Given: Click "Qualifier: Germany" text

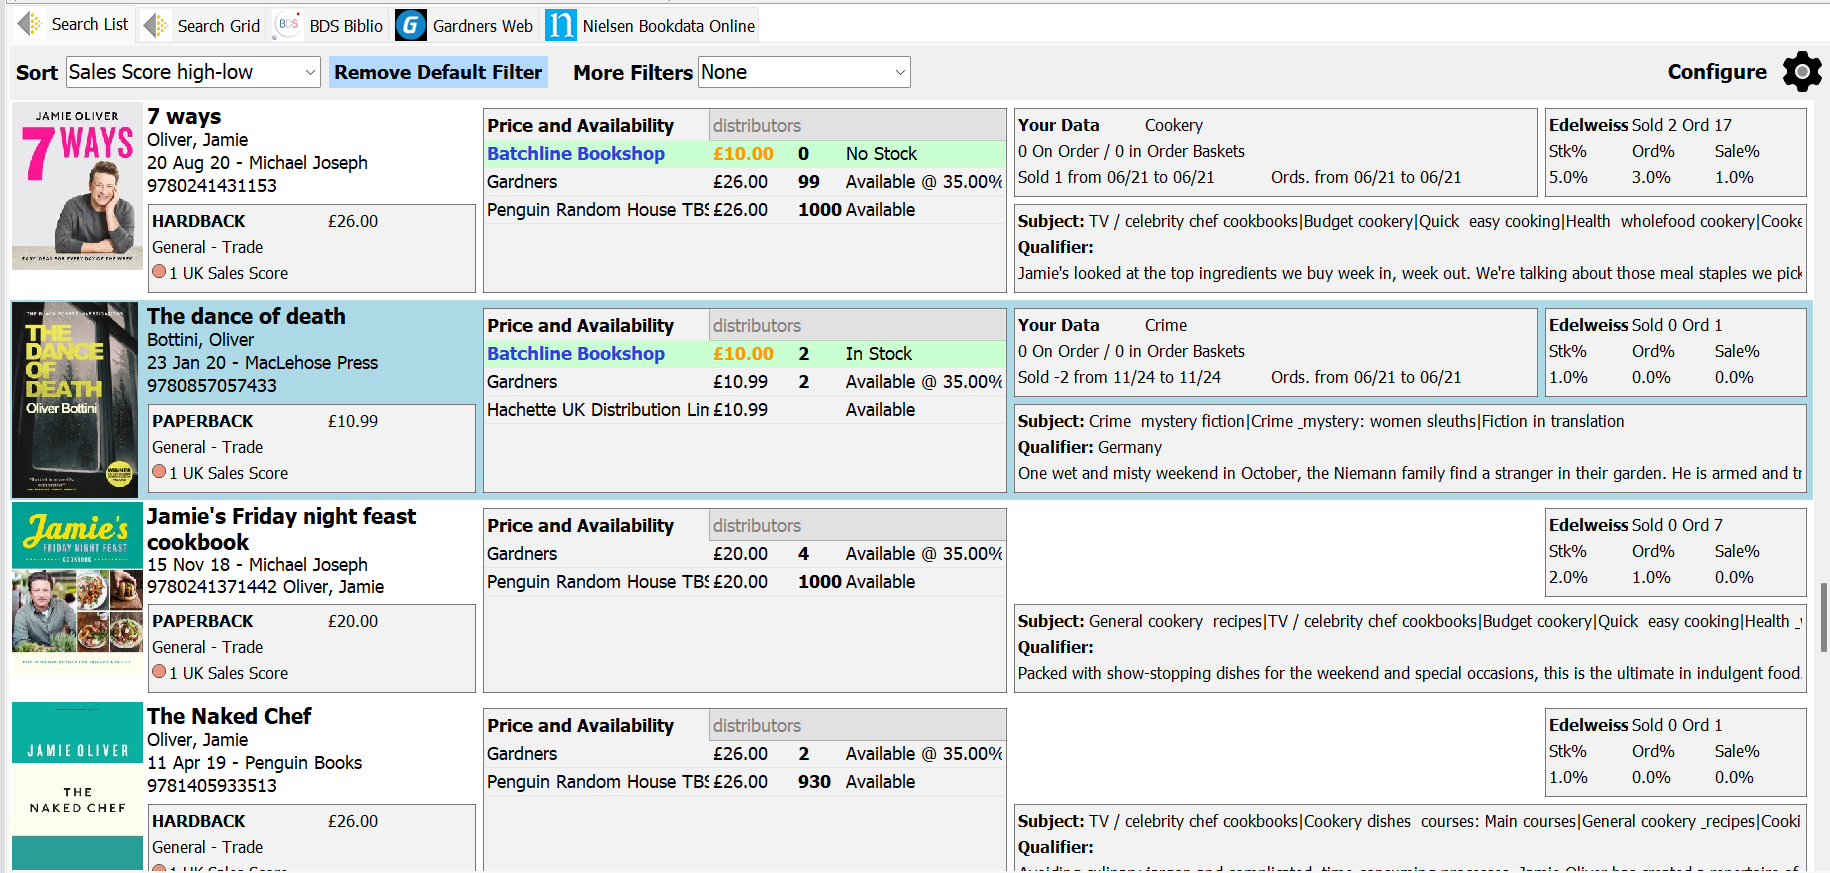Looking at the screenshot, I should pos(1090,448).
